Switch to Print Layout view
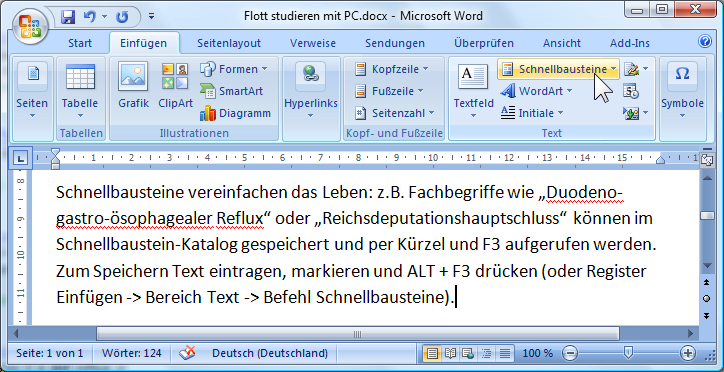 [x=432, y=354]
